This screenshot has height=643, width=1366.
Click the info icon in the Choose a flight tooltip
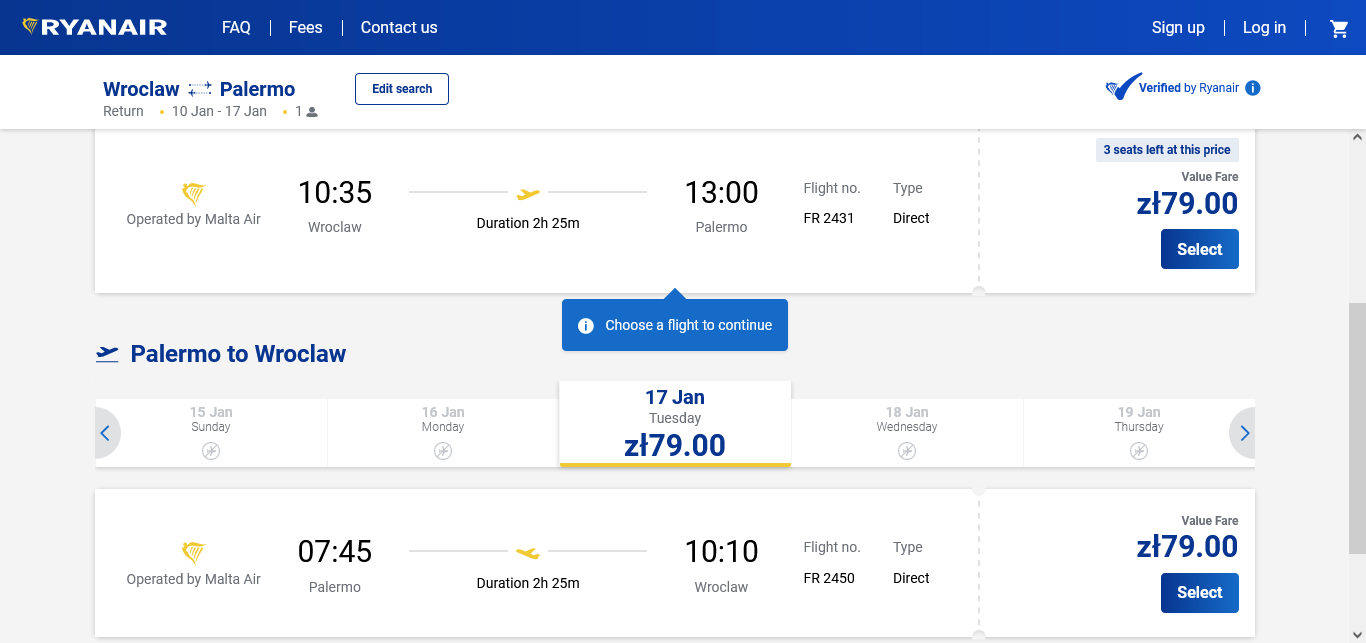pos(586,326)
